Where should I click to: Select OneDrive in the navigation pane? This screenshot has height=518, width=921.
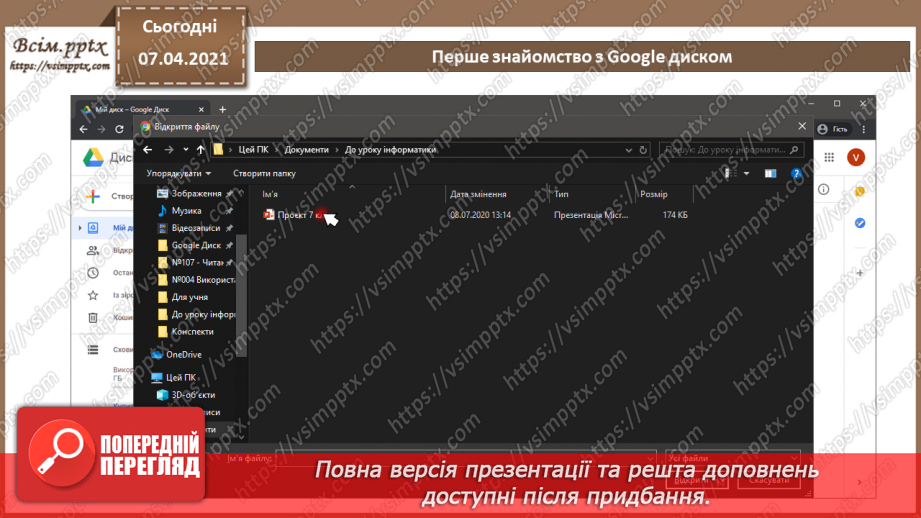176,354
